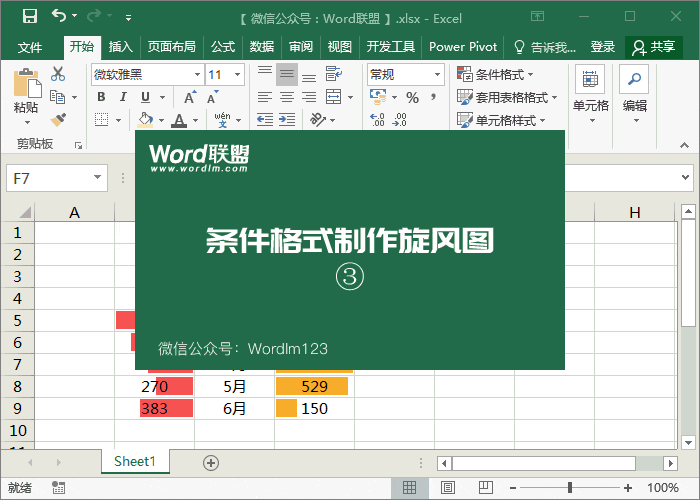Open the 单元格样式 cell styles menu
Screen dimensions: 700x500
click(501, 120)
